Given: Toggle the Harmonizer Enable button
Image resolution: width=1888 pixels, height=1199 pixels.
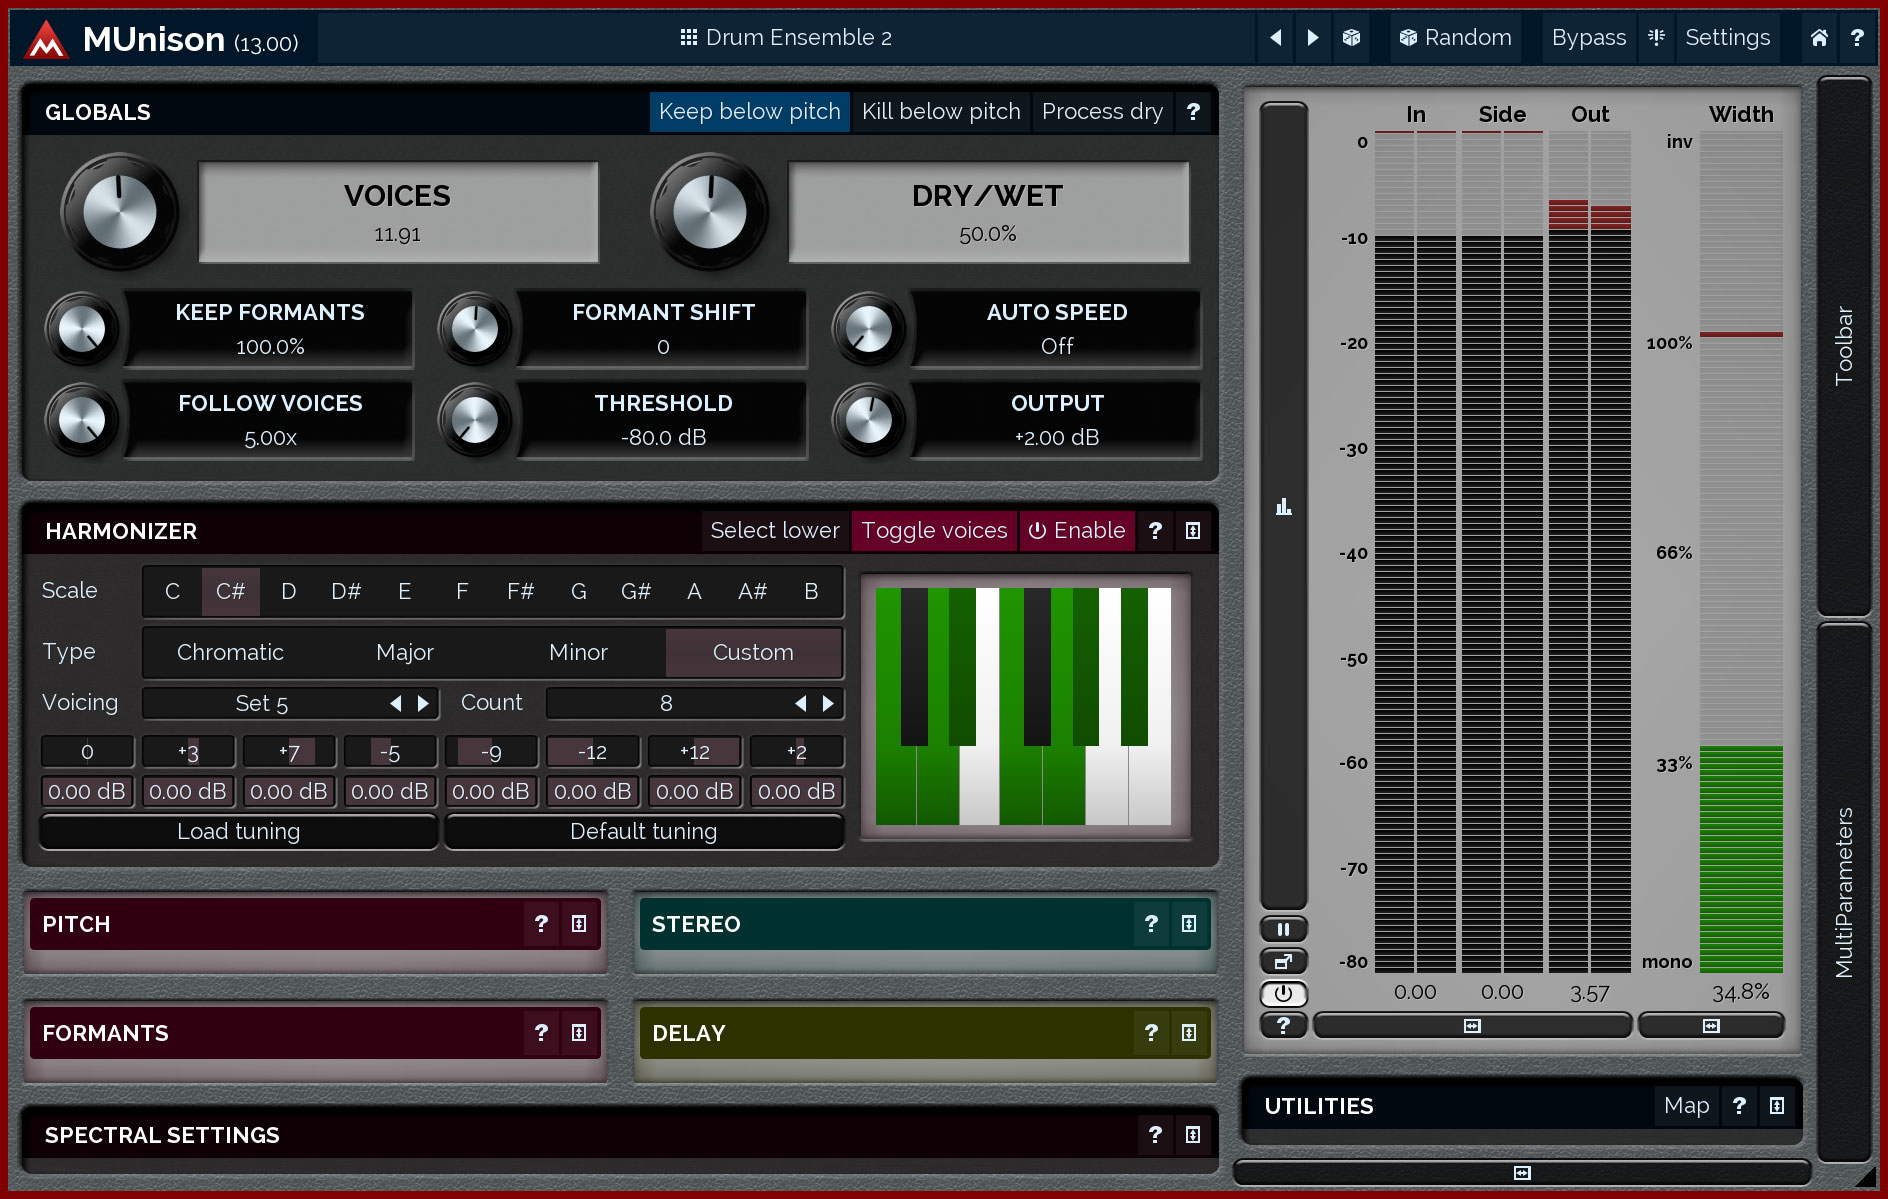Looking at the screenshot, I should click(1077, 531).
